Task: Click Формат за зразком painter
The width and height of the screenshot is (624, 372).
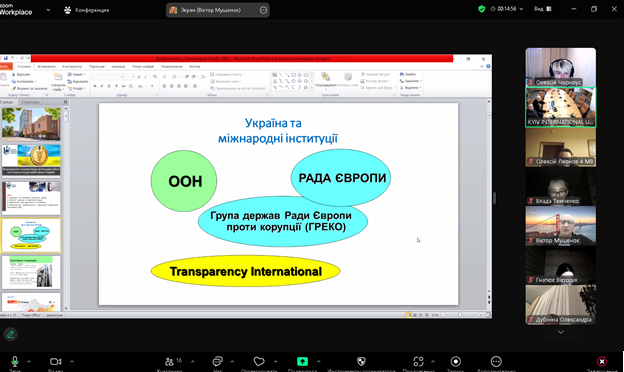Action: (x=29, y=88)
